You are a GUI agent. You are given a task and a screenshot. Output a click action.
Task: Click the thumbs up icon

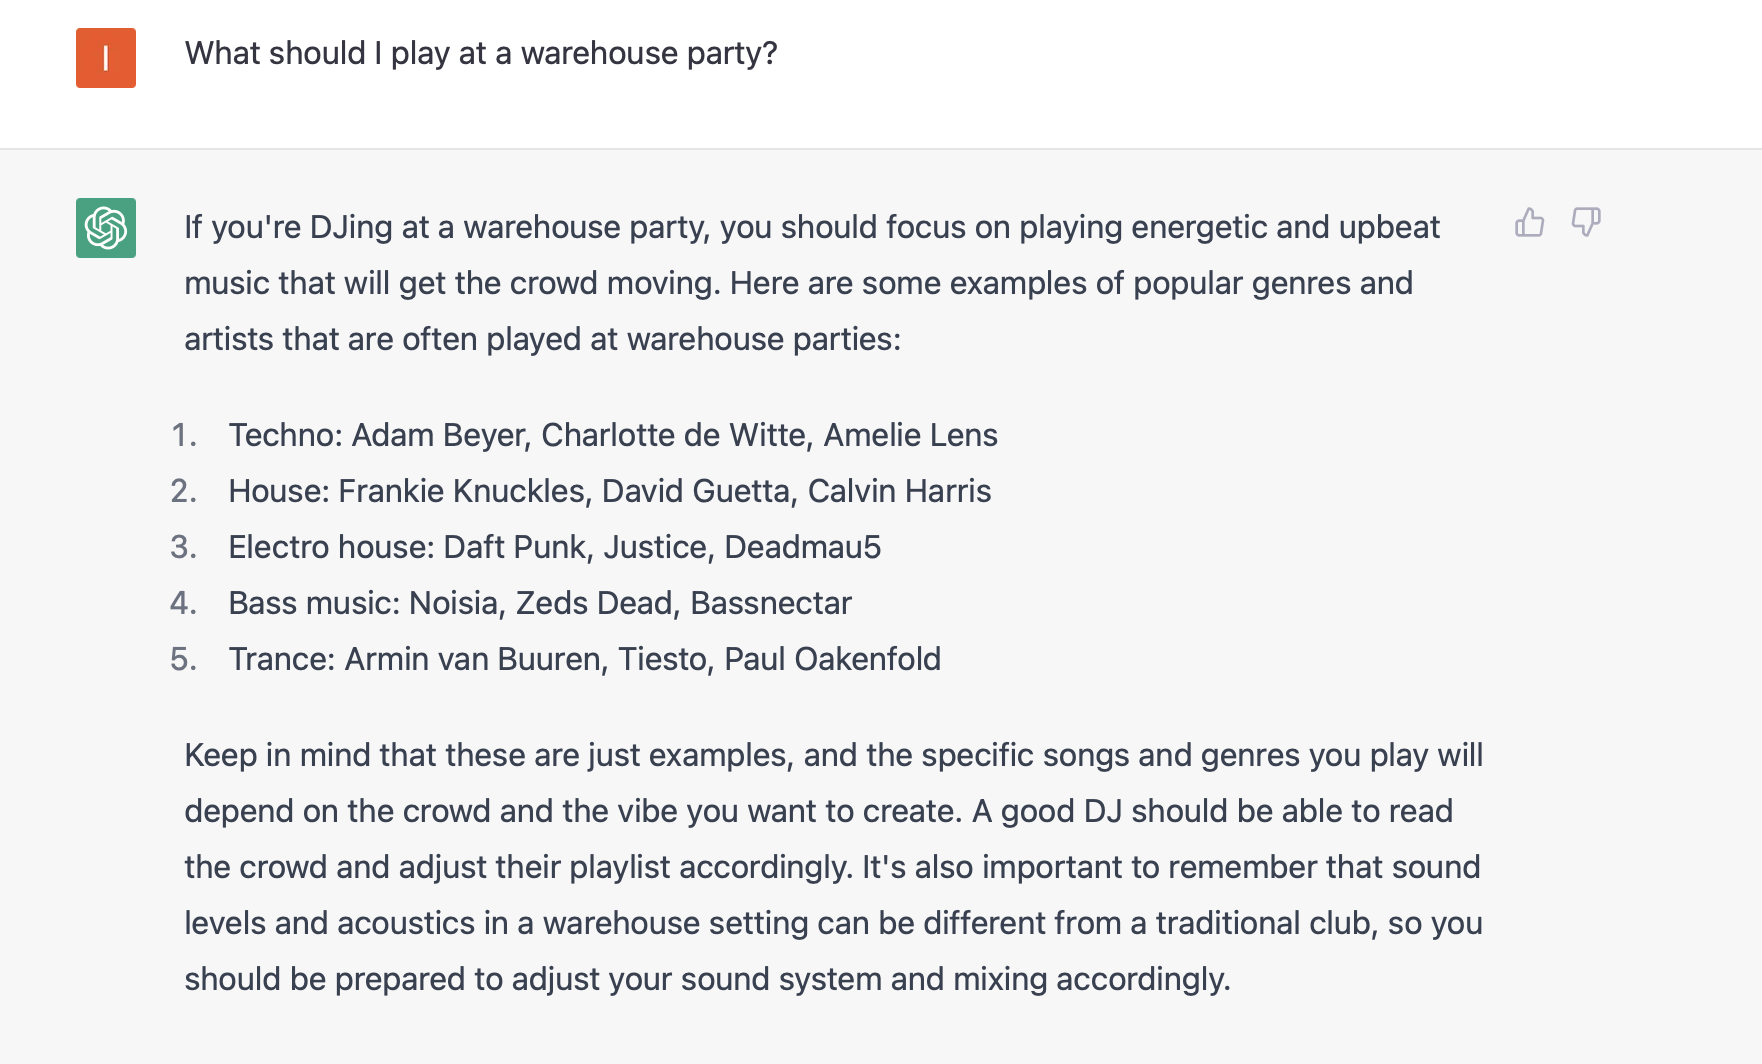[1529, 222]
